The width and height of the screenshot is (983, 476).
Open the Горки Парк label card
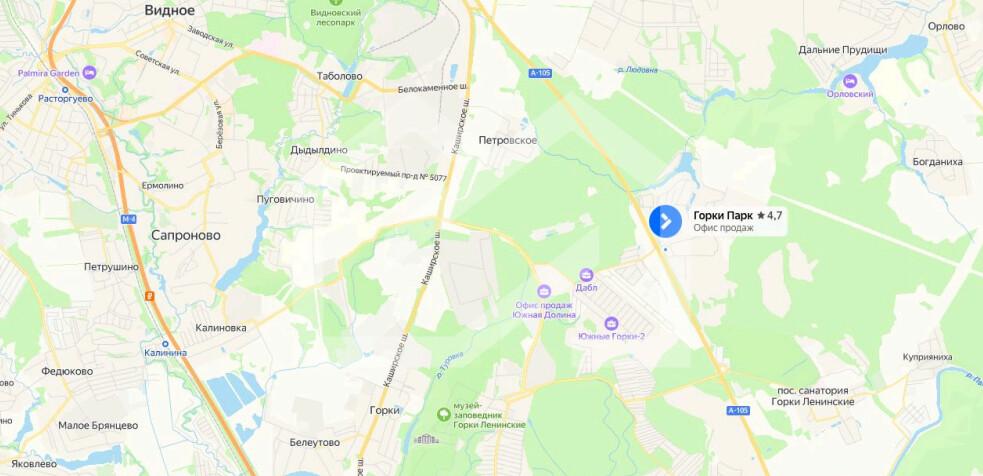tap(737, 221)
